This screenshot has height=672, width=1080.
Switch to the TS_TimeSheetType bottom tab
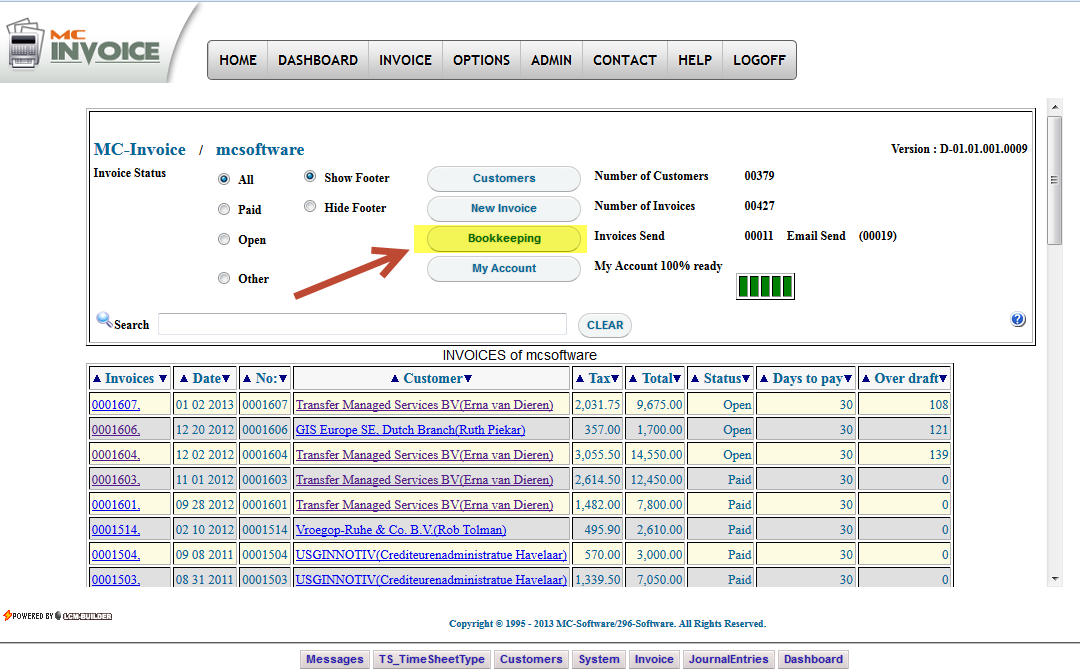coord(432,660)
